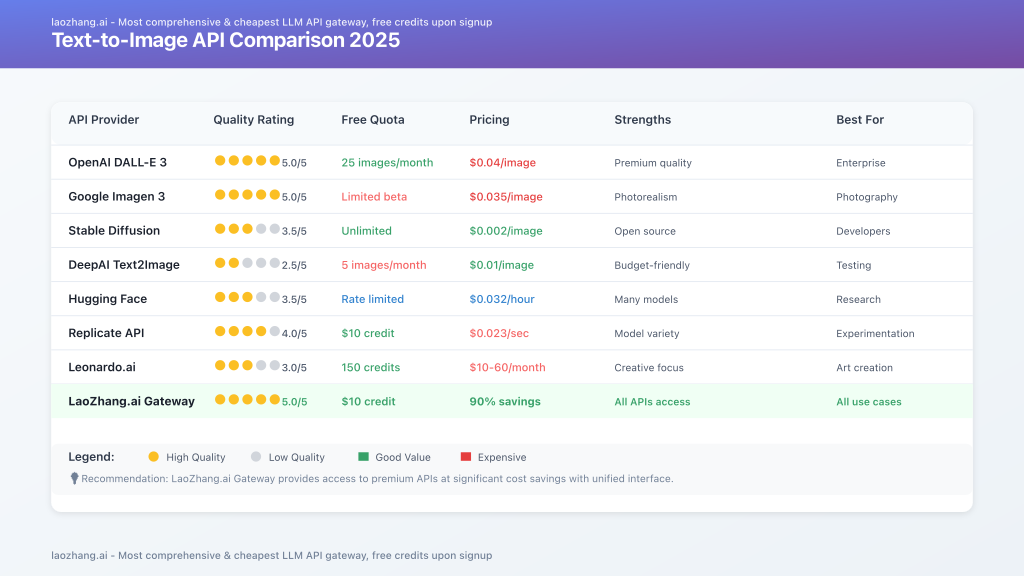Click the yellow High Quality legend dot

coord(153,456)
